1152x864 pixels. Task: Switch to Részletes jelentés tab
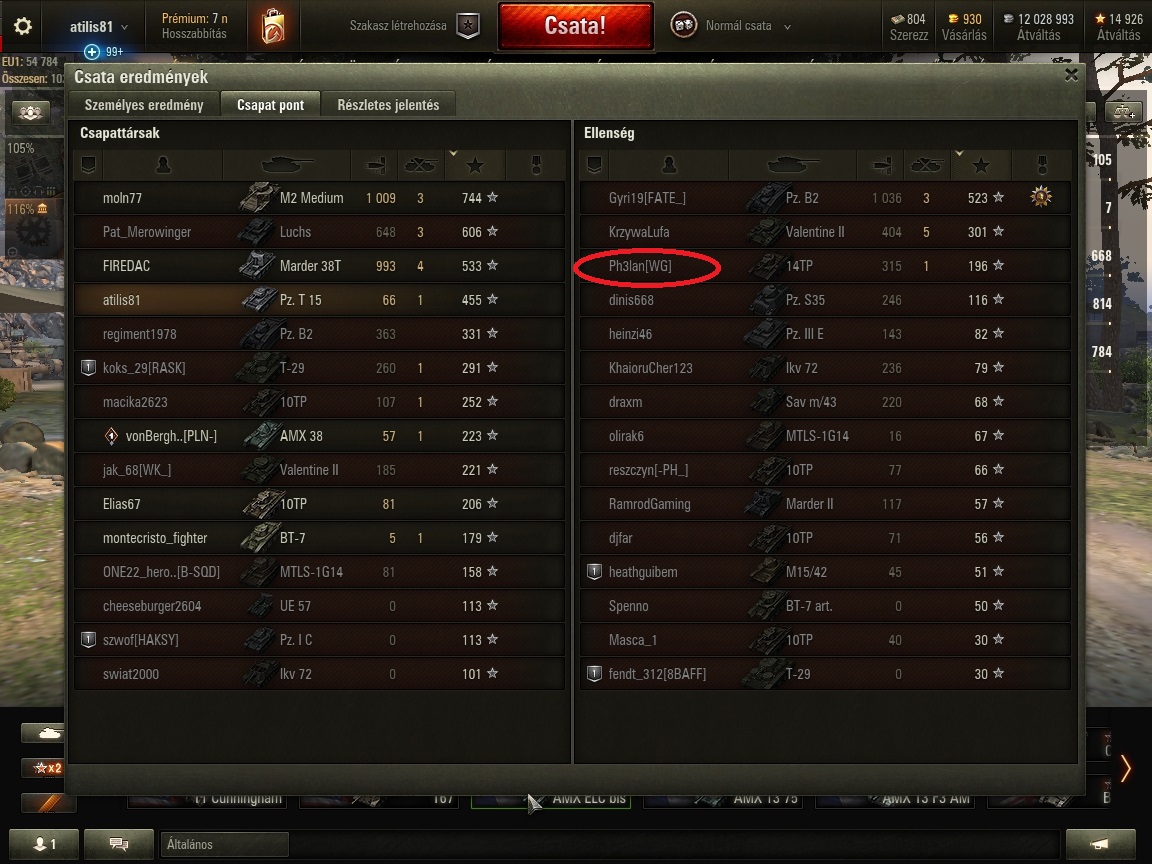(x=388, y=105)
